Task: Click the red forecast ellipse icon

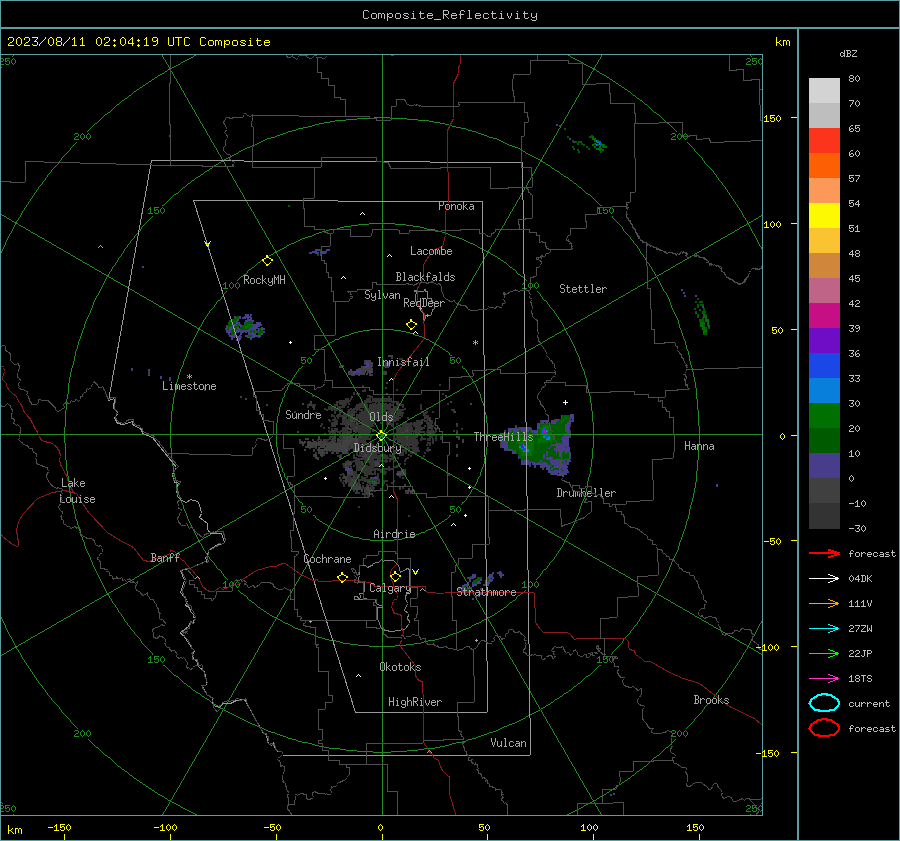Action: click(x=824, y=728)
